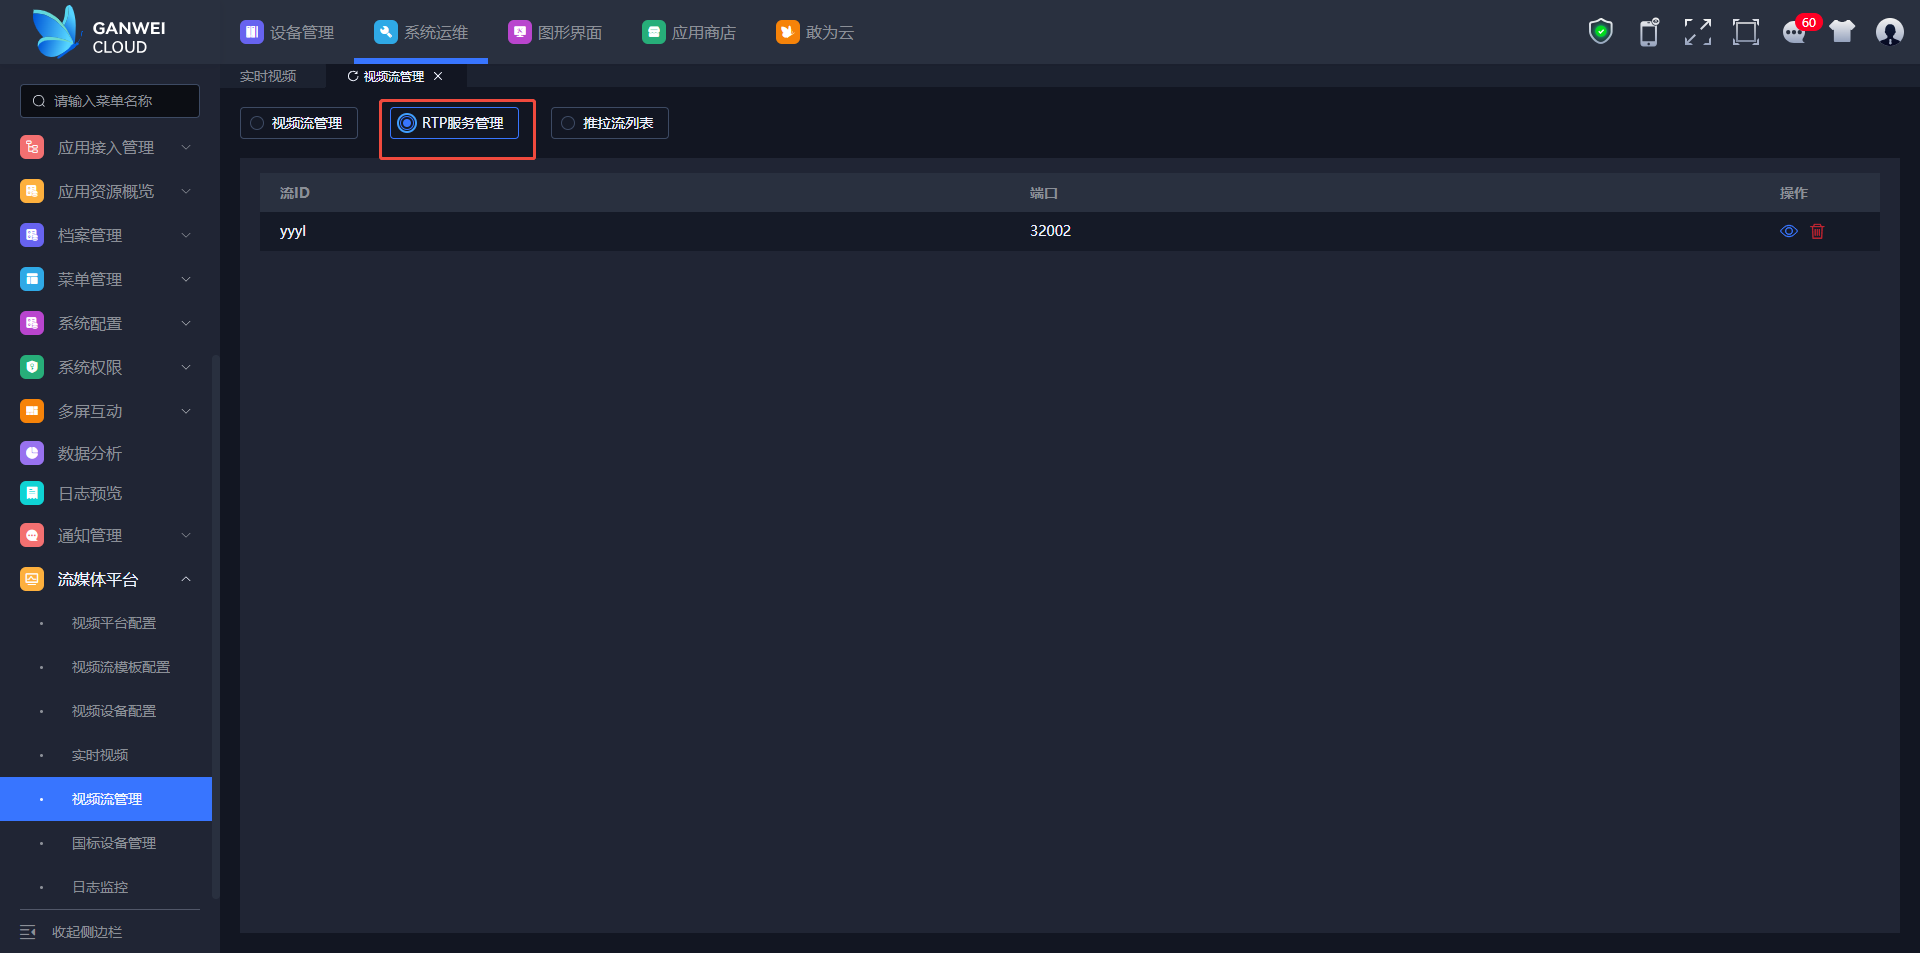Open the 系统运维 top menu
Screen dimensions: 1920x953
pyautogui.click(x=421, y=32)
